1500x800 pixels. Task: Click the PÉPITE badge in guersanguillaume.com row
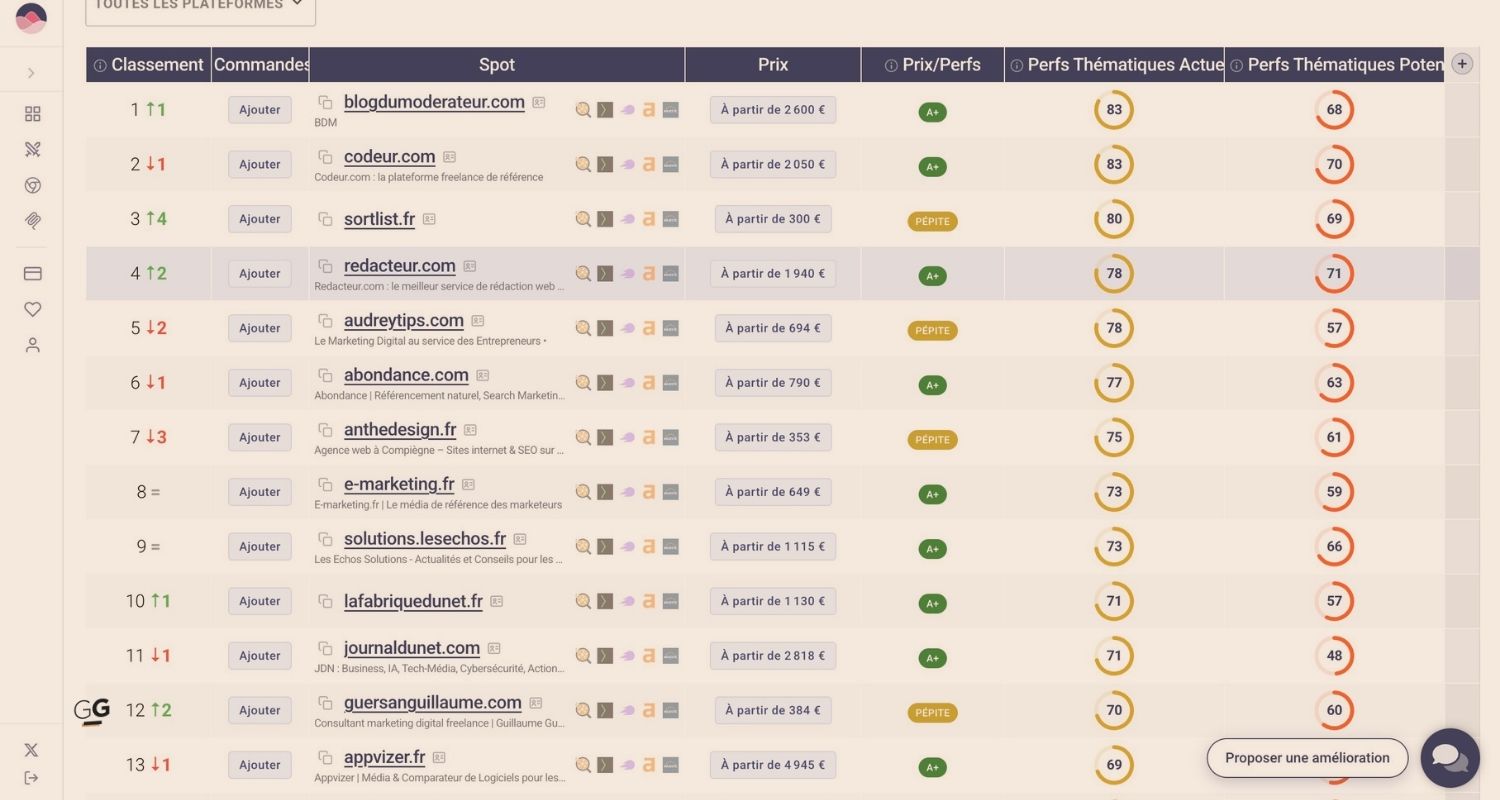[x=932, y=713]
